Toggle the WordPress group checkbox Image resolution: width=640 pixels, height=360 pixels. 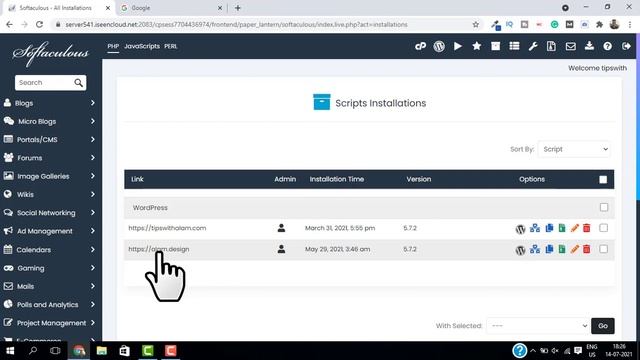pyautogui.click(x=604, y=207)
